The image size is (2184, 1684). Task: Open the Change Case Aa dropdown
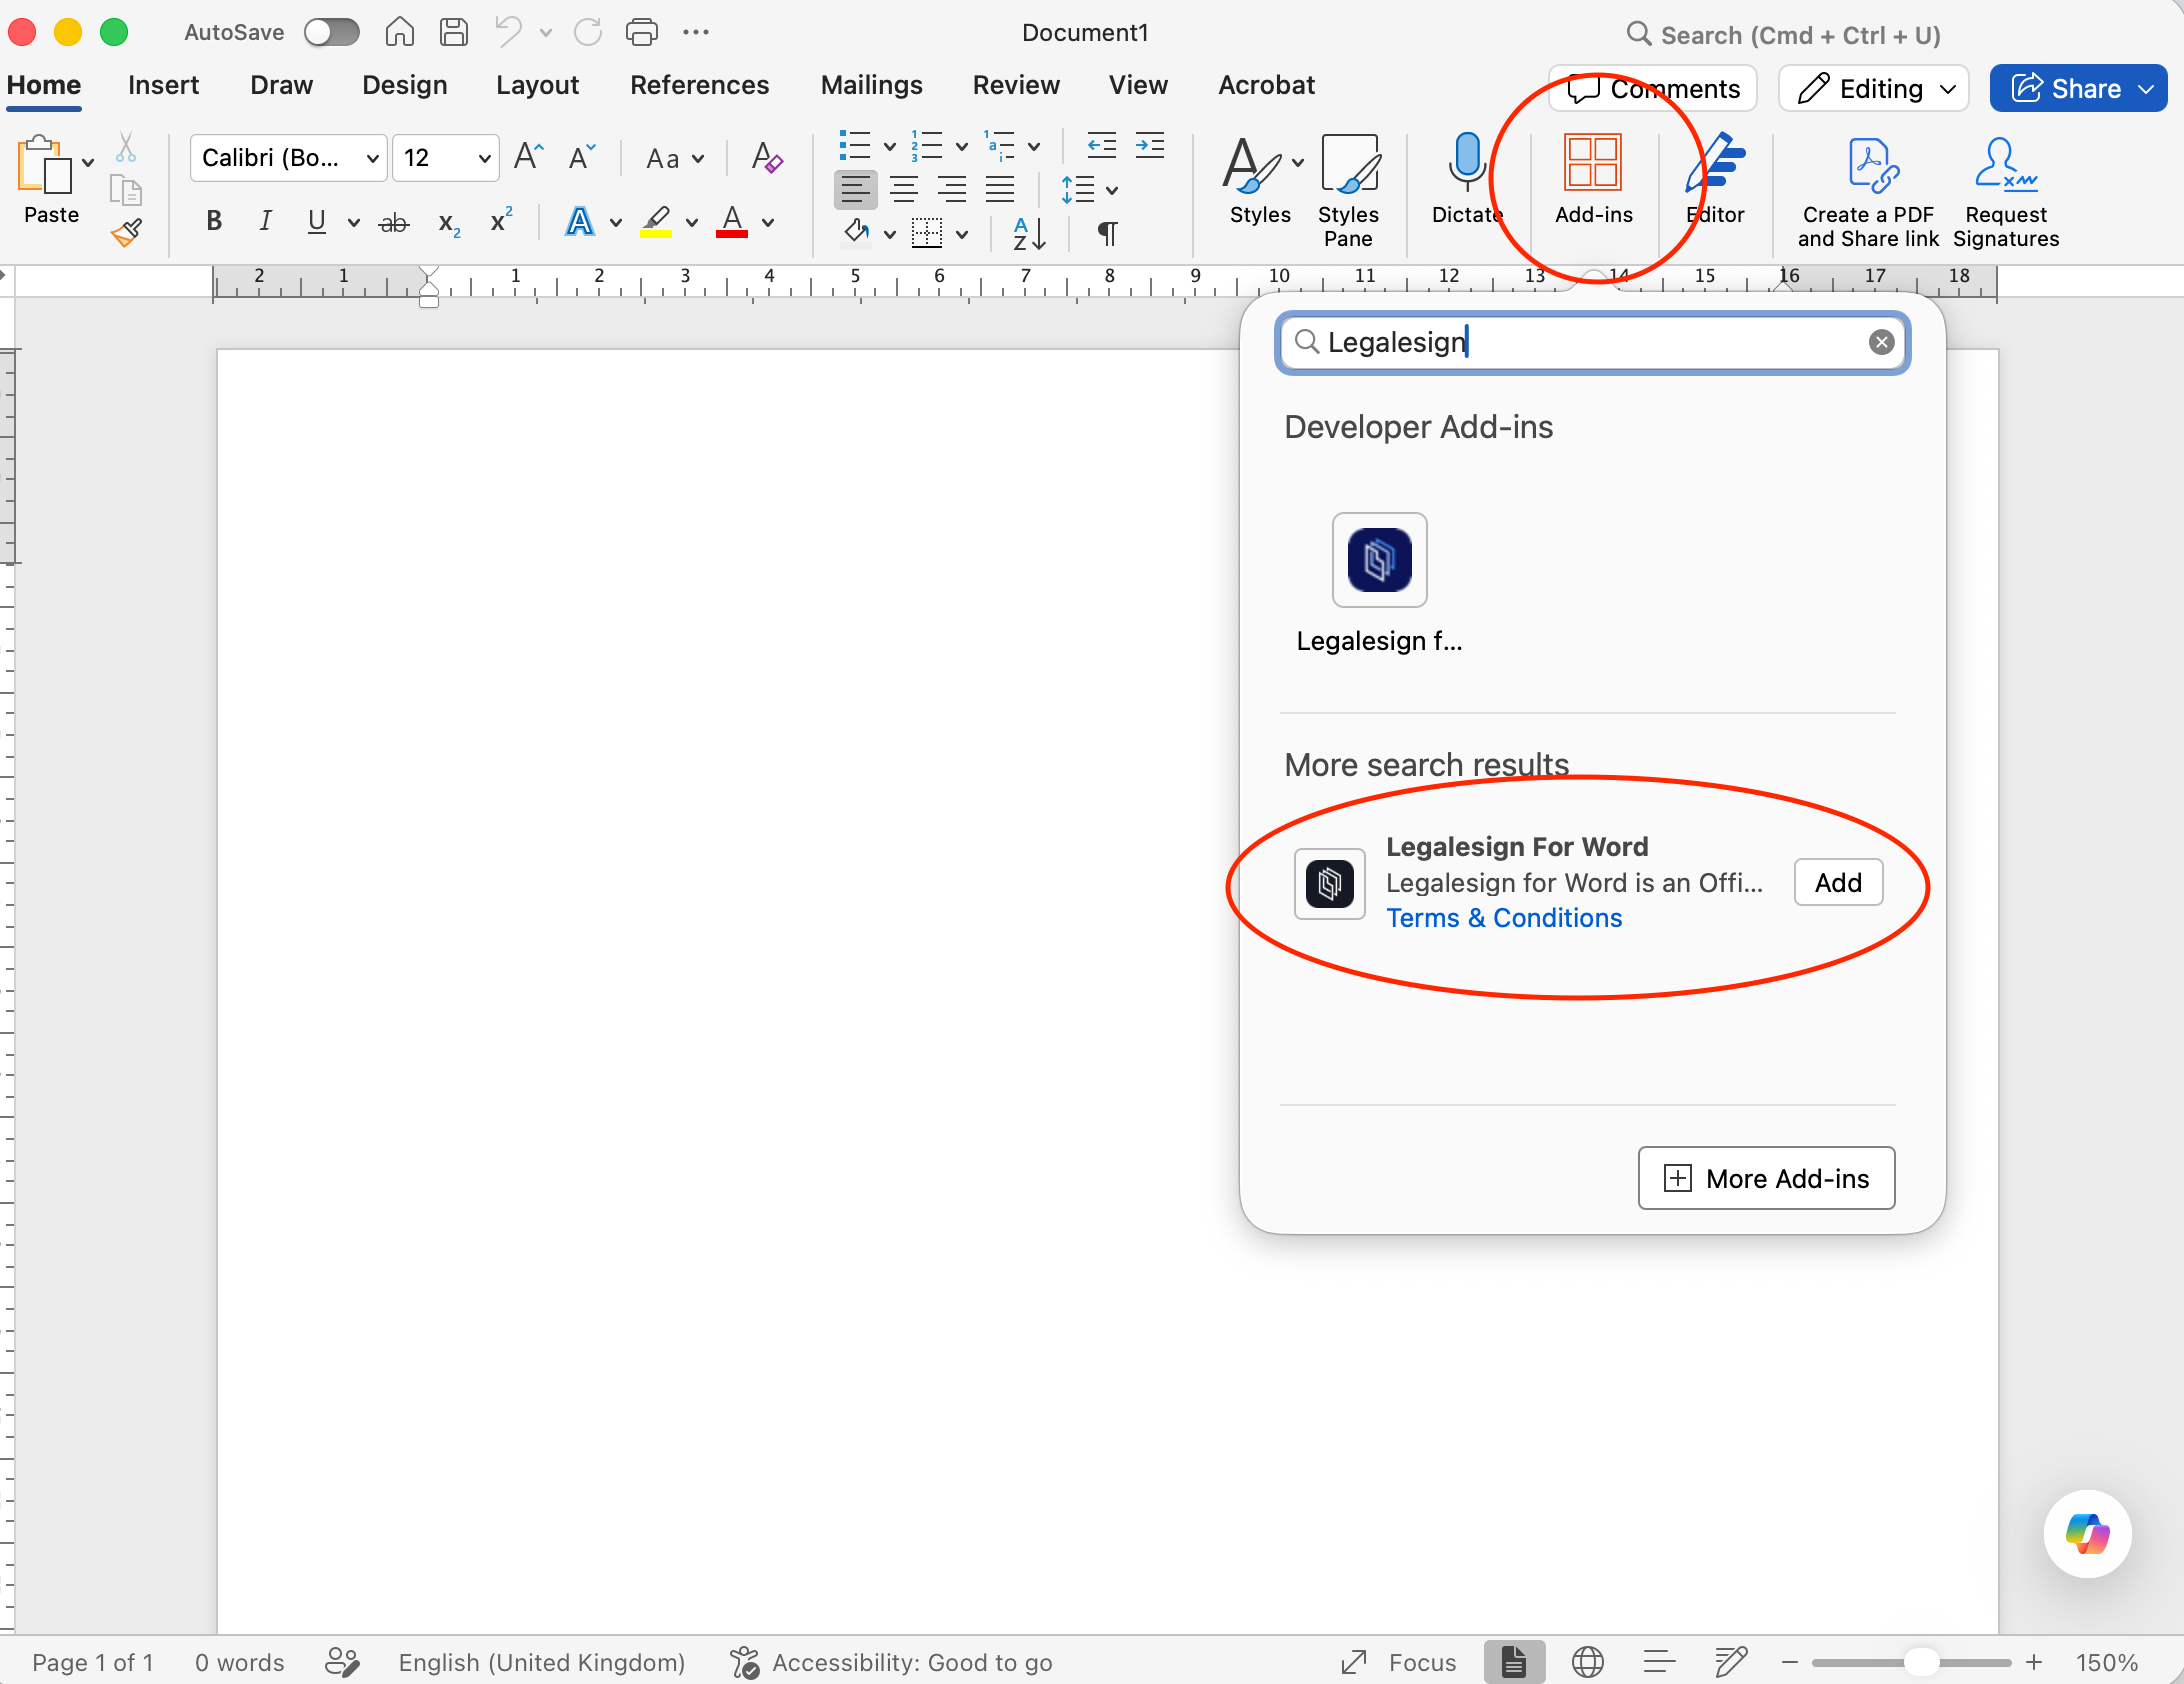pos(676,158)
